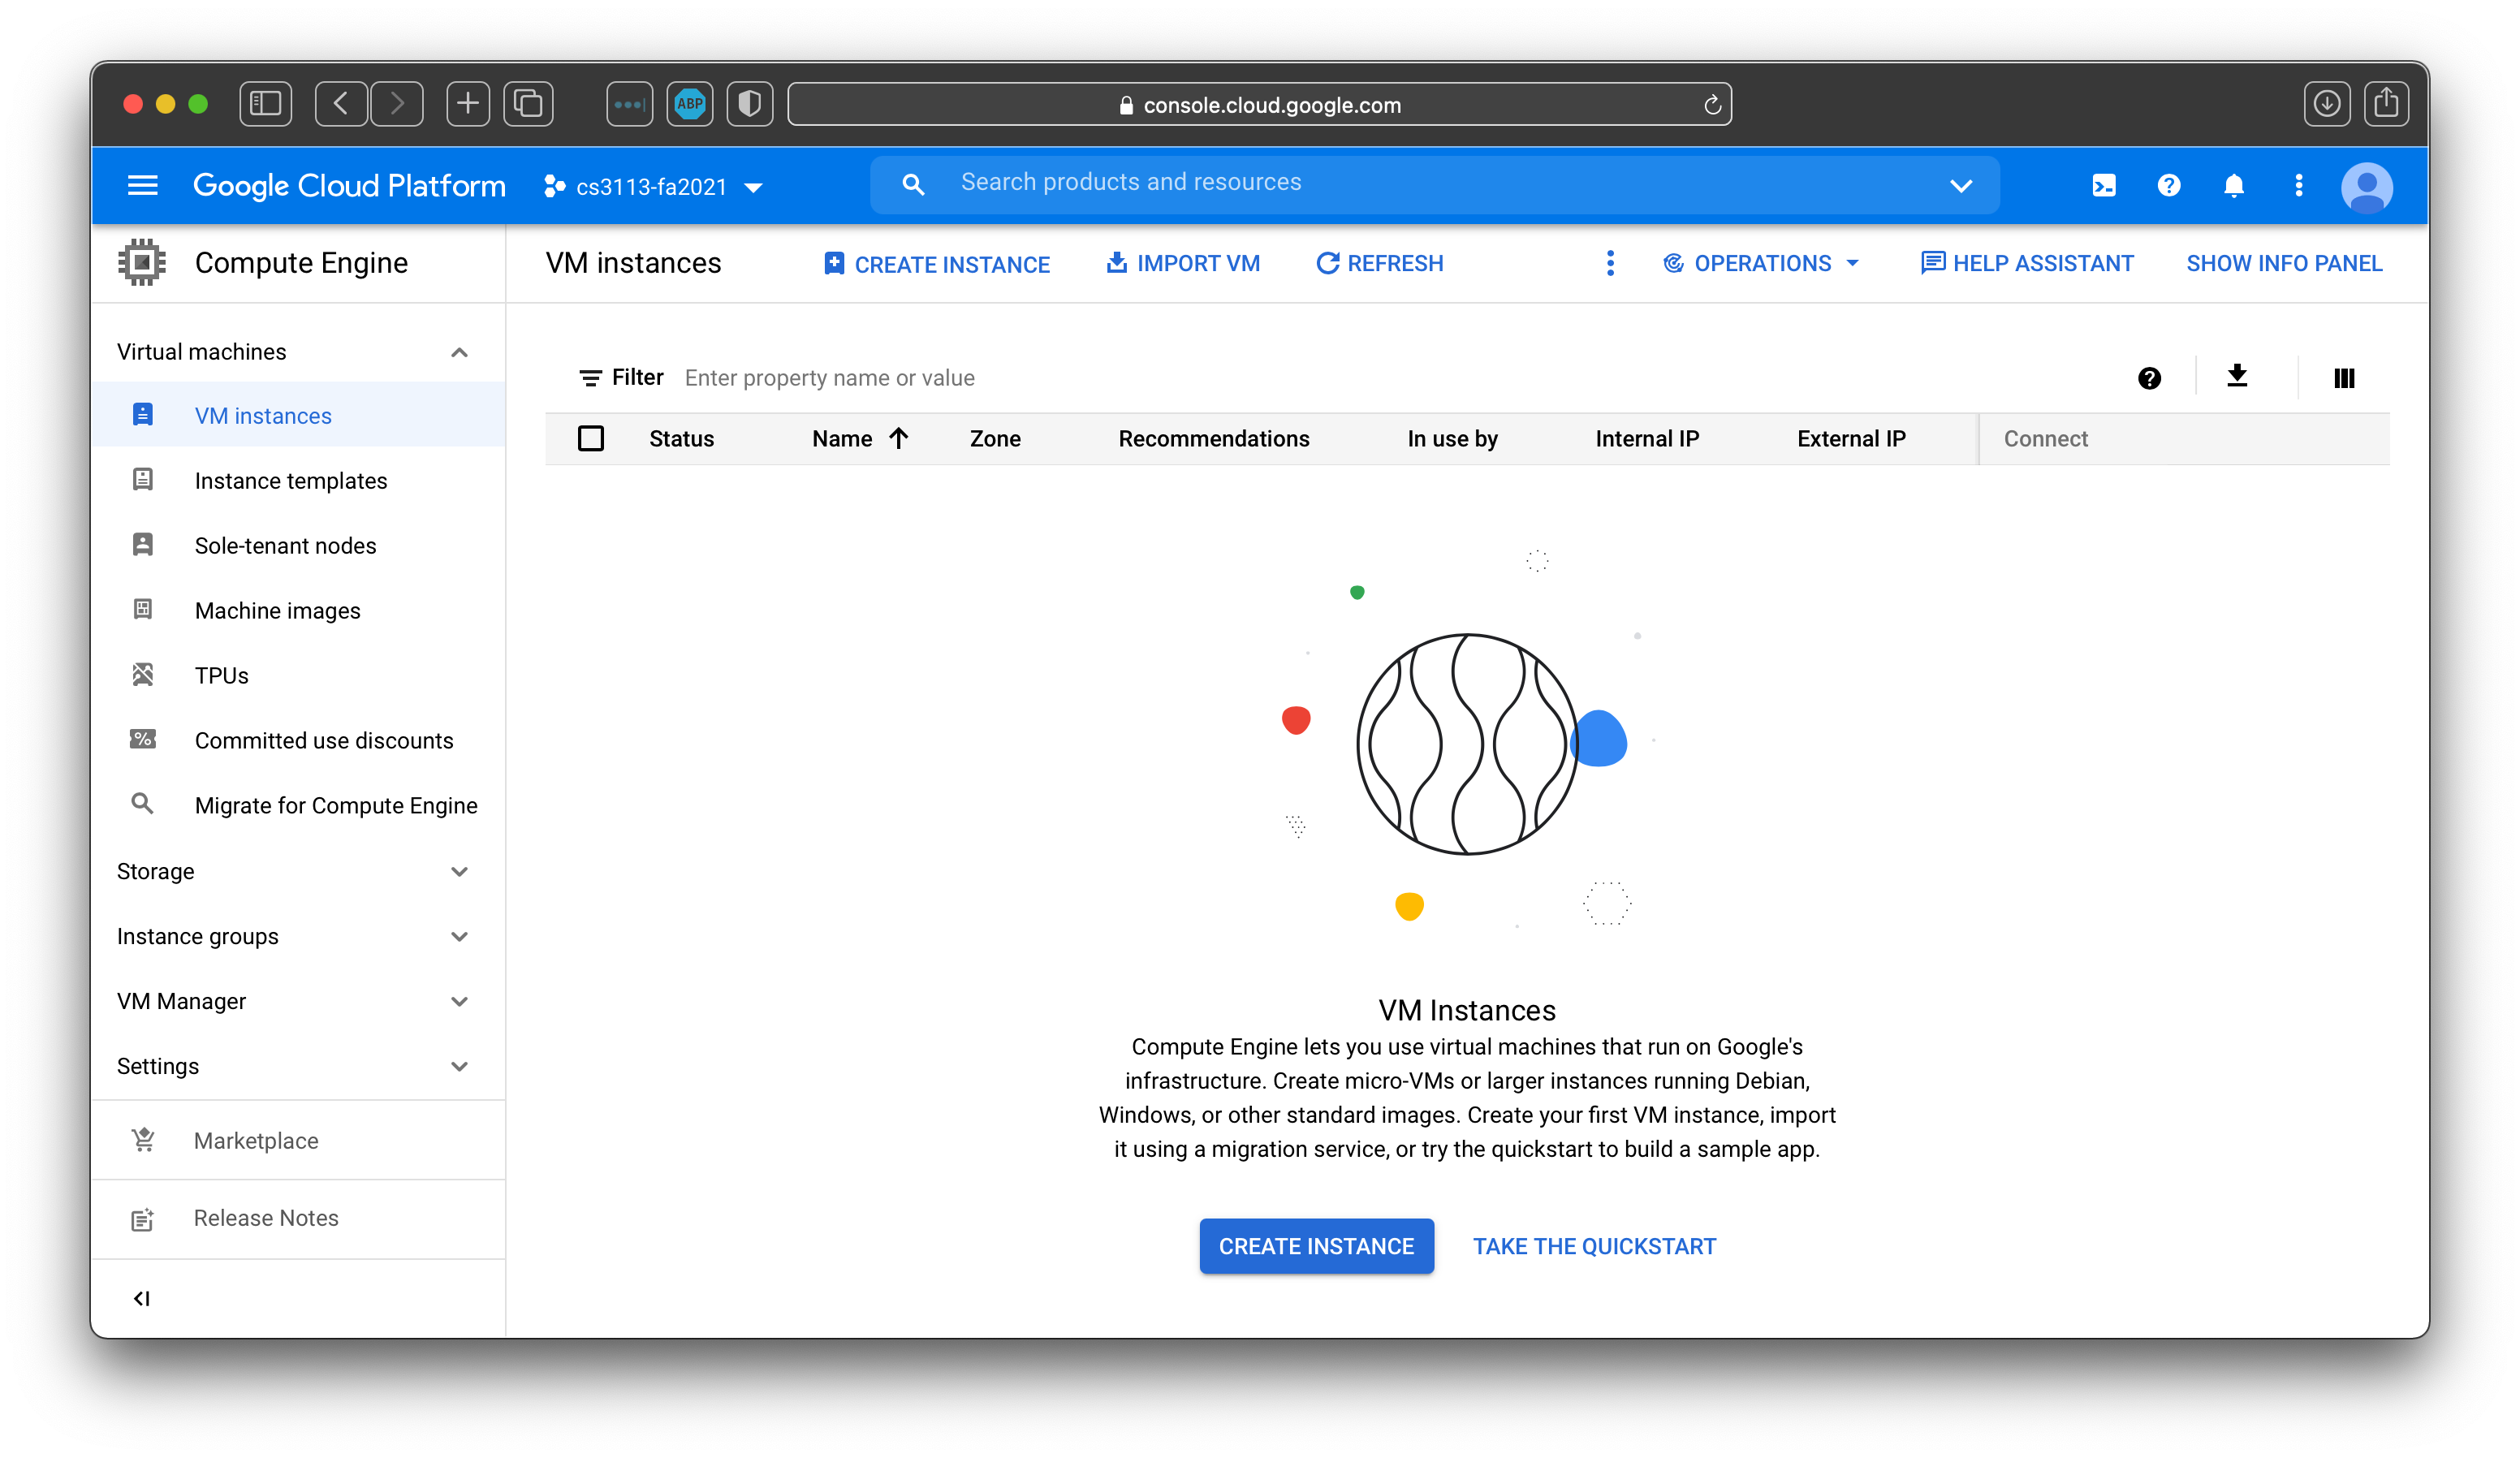Open Committed use discounts
Screen dimensions: 2520x1458
[x=297, y=740]
